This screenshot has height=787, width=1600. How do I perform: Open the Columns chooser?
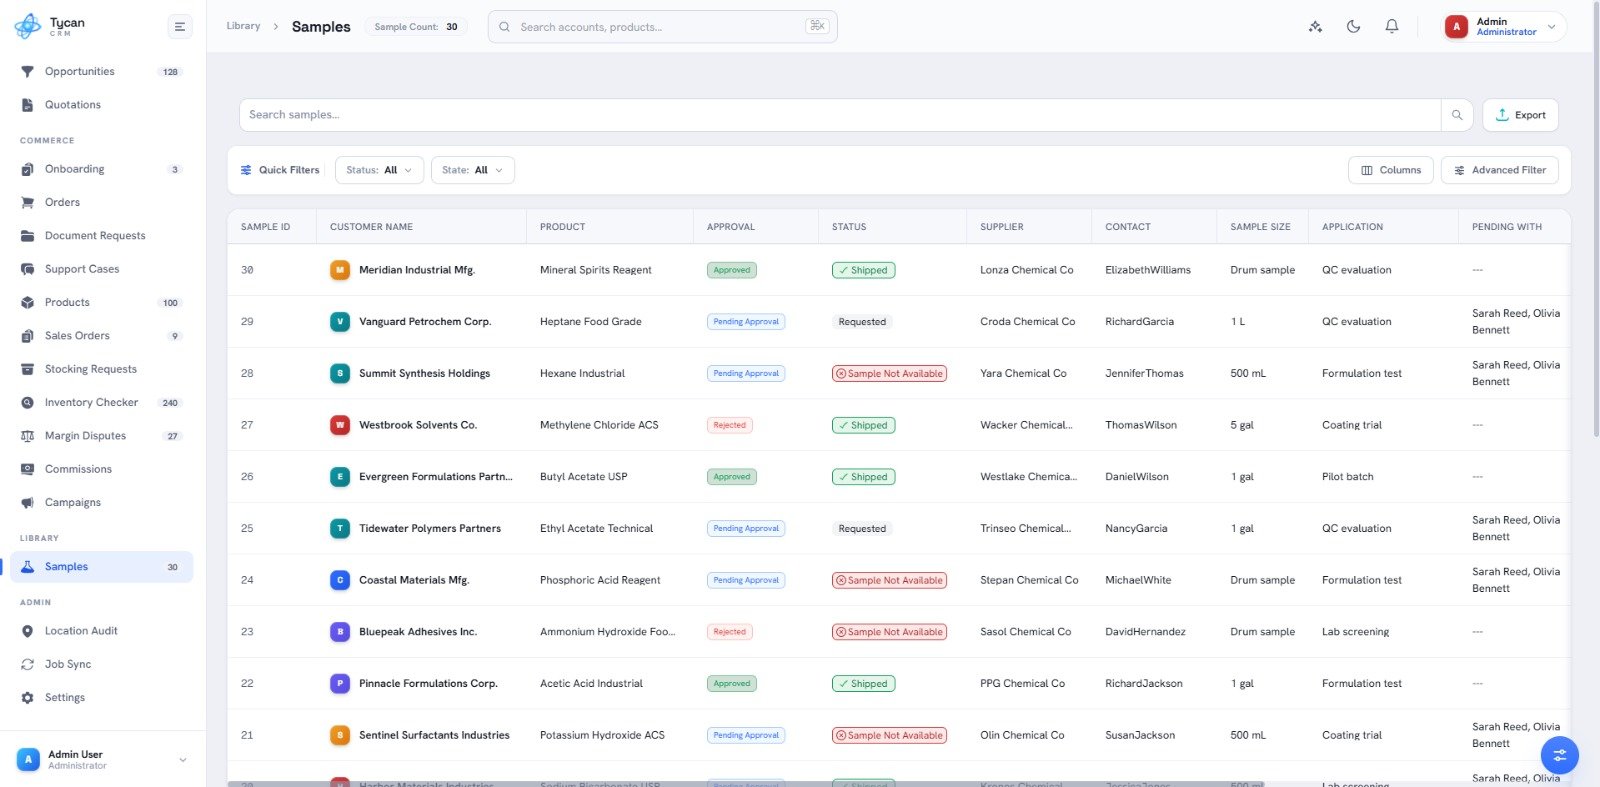[1391, 170]
